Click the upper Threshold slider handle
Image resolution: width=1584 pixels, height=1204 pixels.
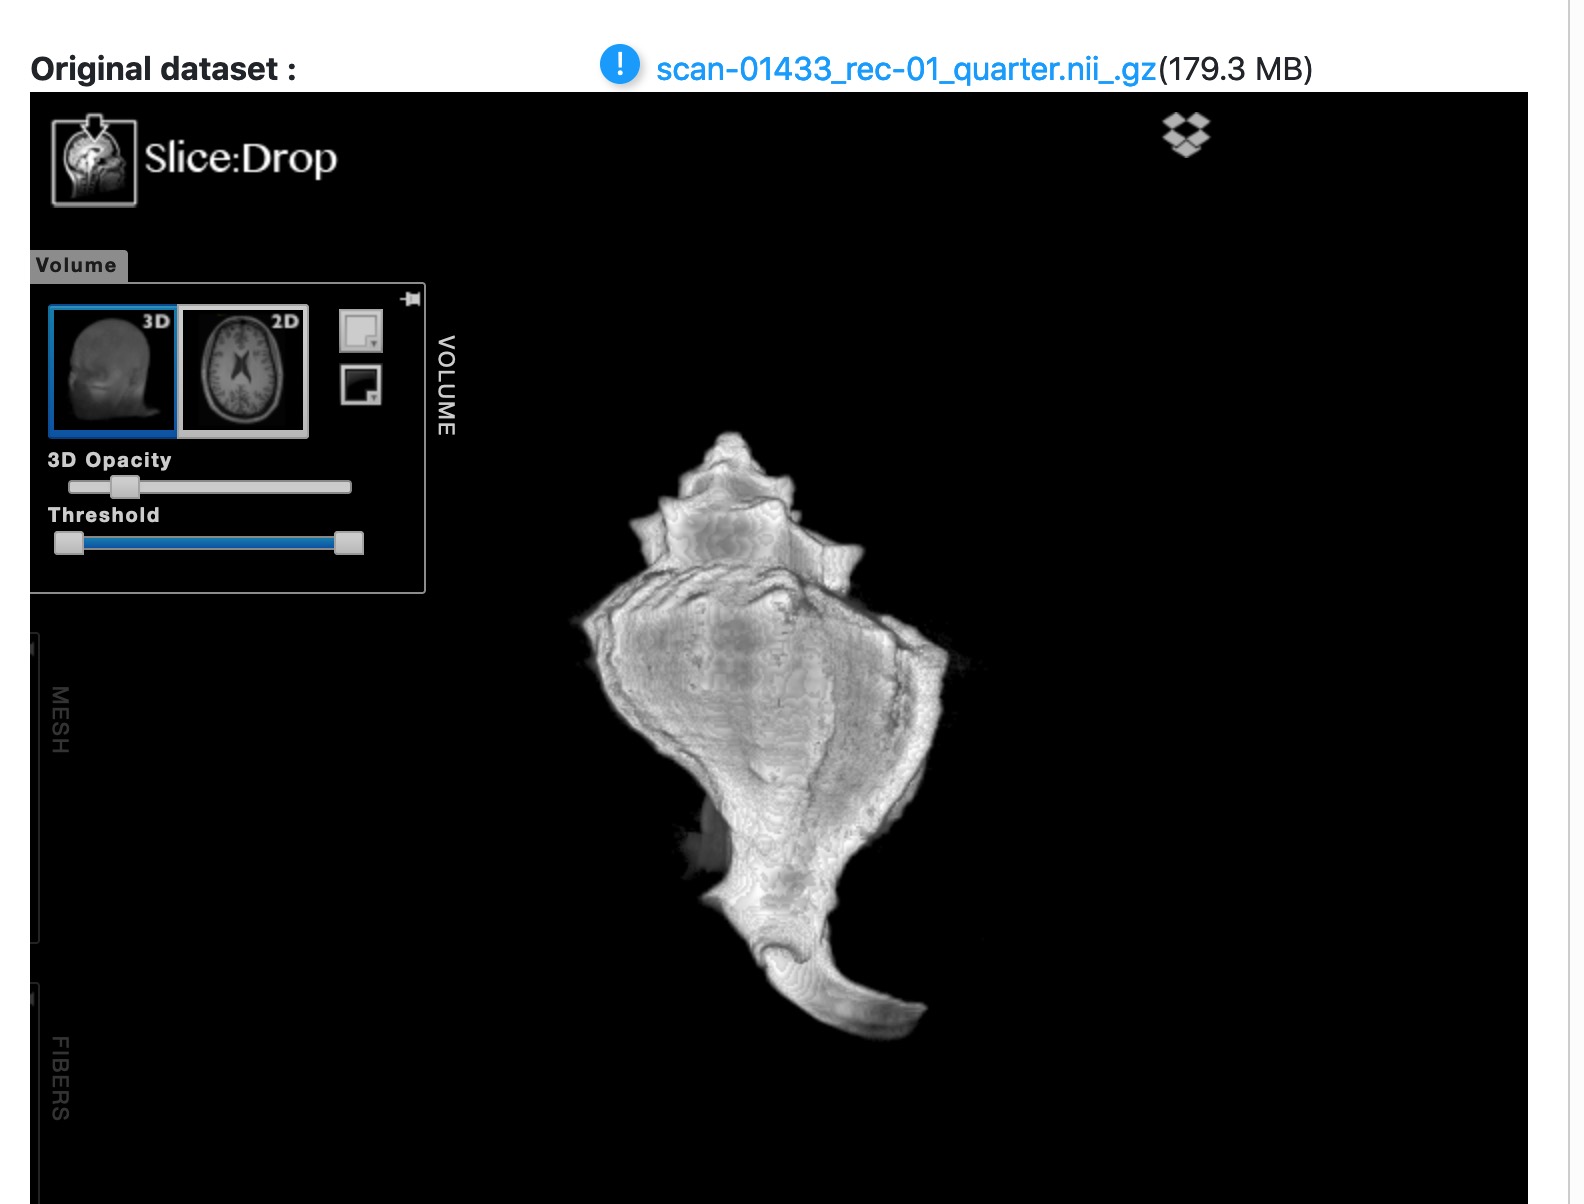click(x=349, y=543)
